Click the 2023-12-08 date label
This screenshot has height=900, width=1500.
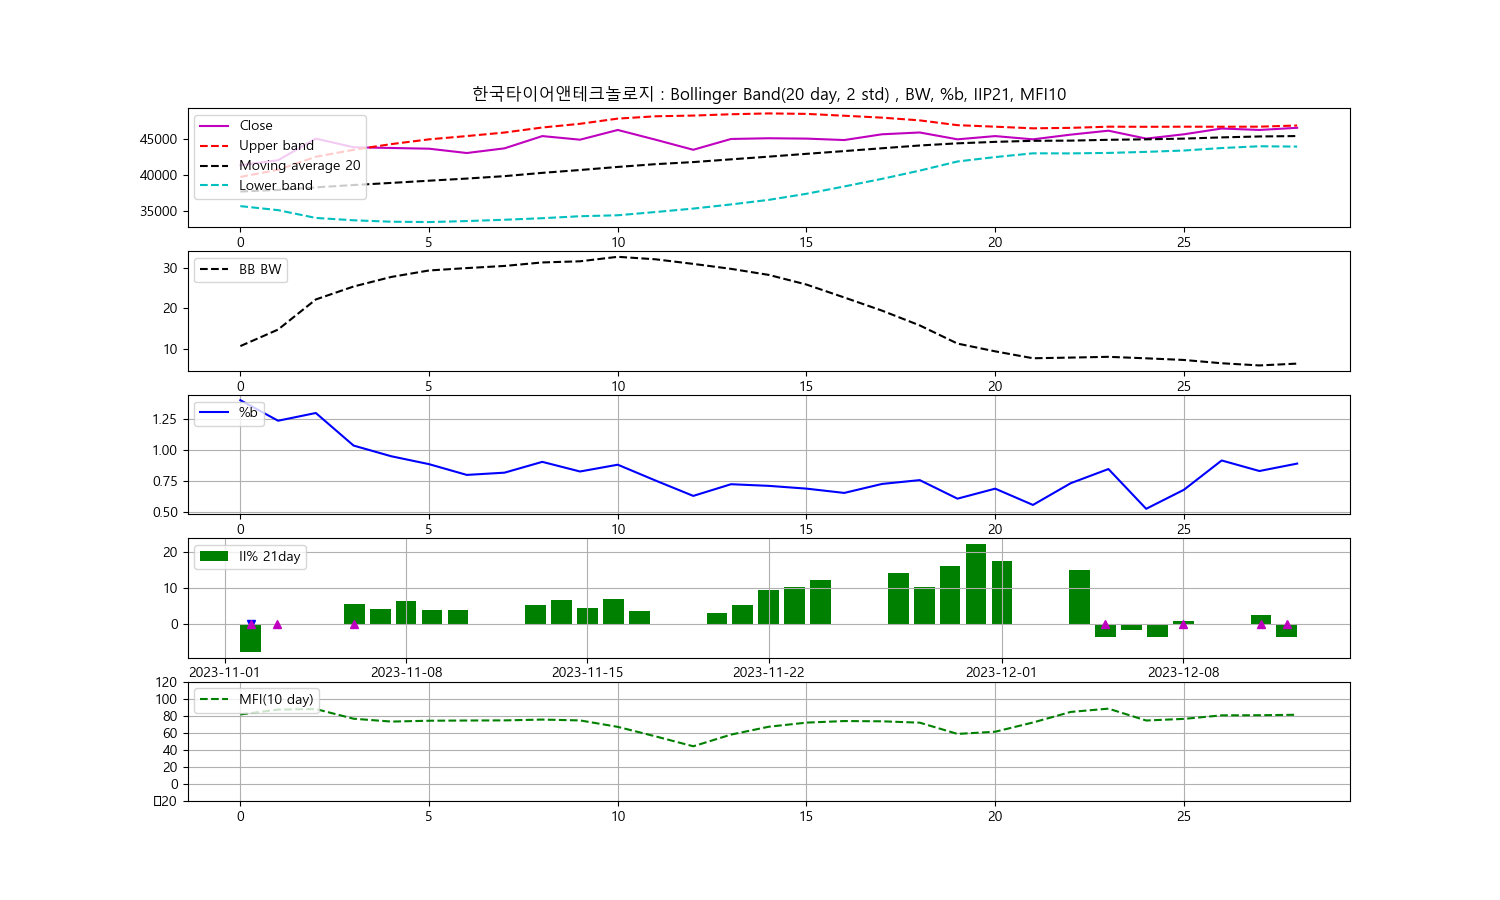(1183, 673)
